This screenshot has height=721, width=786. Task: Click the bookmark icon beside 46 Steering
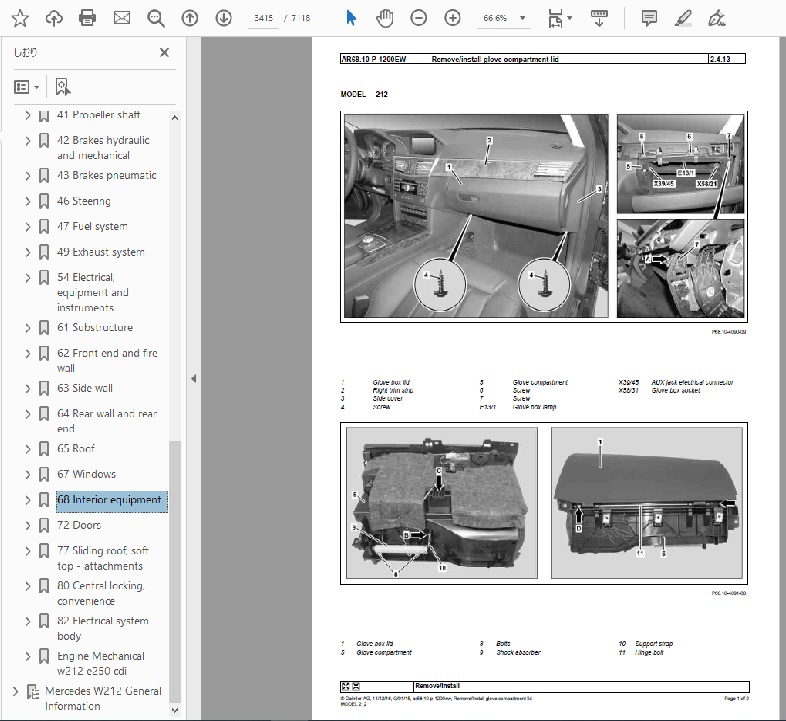[x=44, y=202]
